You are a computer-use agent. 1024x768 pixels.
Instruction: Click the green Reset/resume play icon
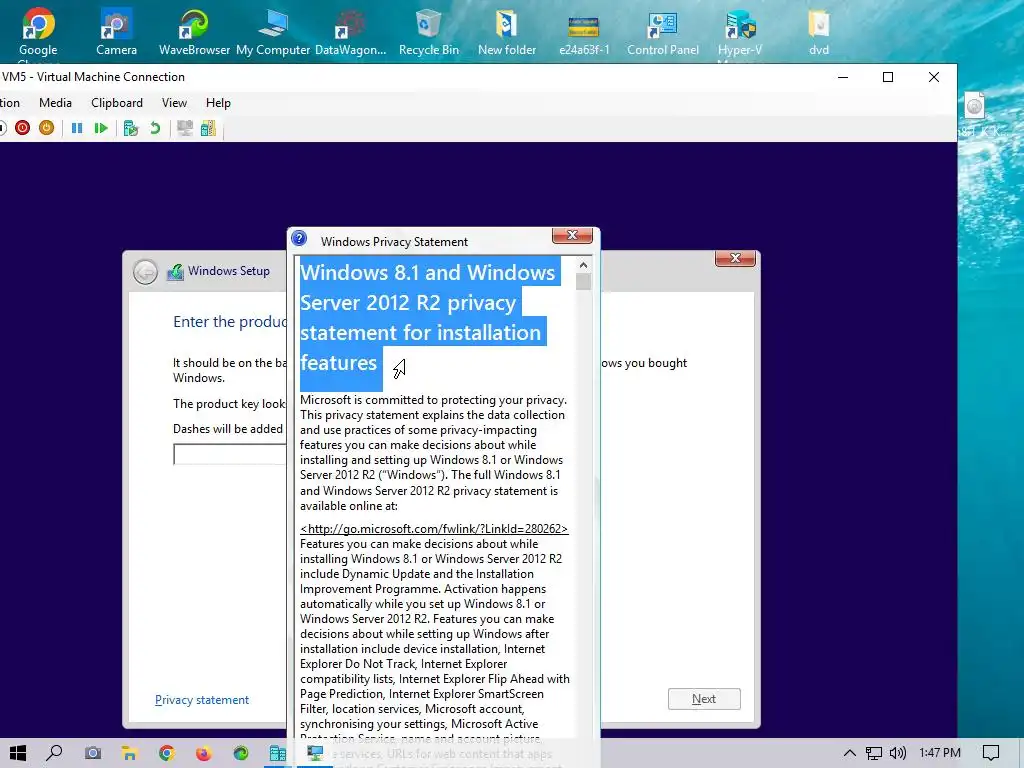pyautogui.click(x=101, y=128)
